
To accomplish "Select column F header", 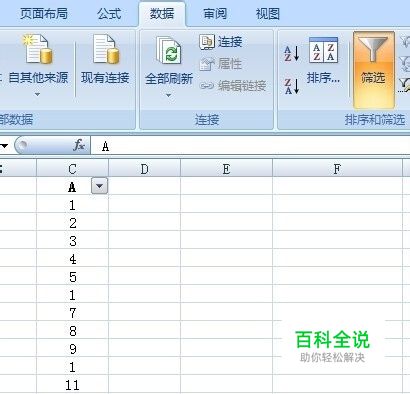I will (x=337, y=169).
